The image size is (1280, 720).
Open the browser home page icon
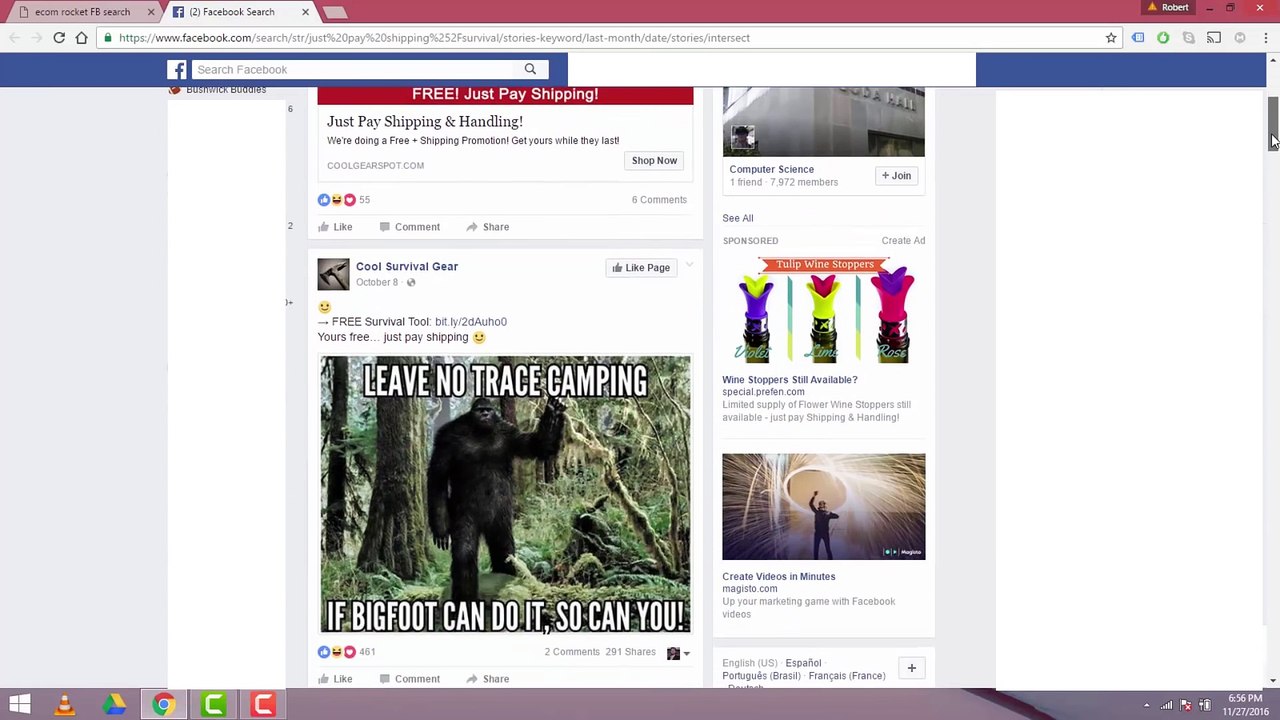tap(82, 38)
